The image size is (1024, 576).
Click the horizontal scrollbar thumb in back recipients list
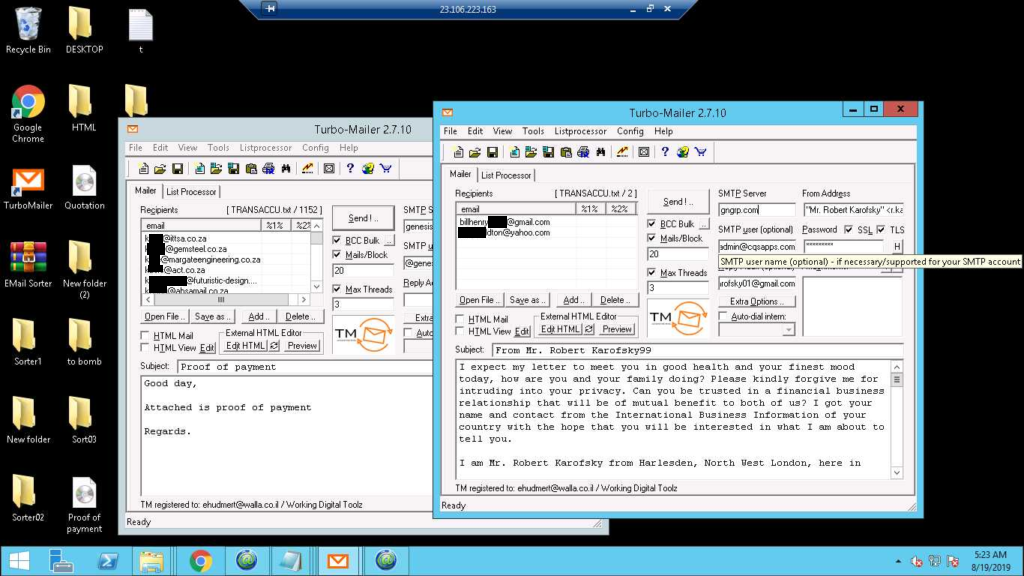[x=221, y=299]
